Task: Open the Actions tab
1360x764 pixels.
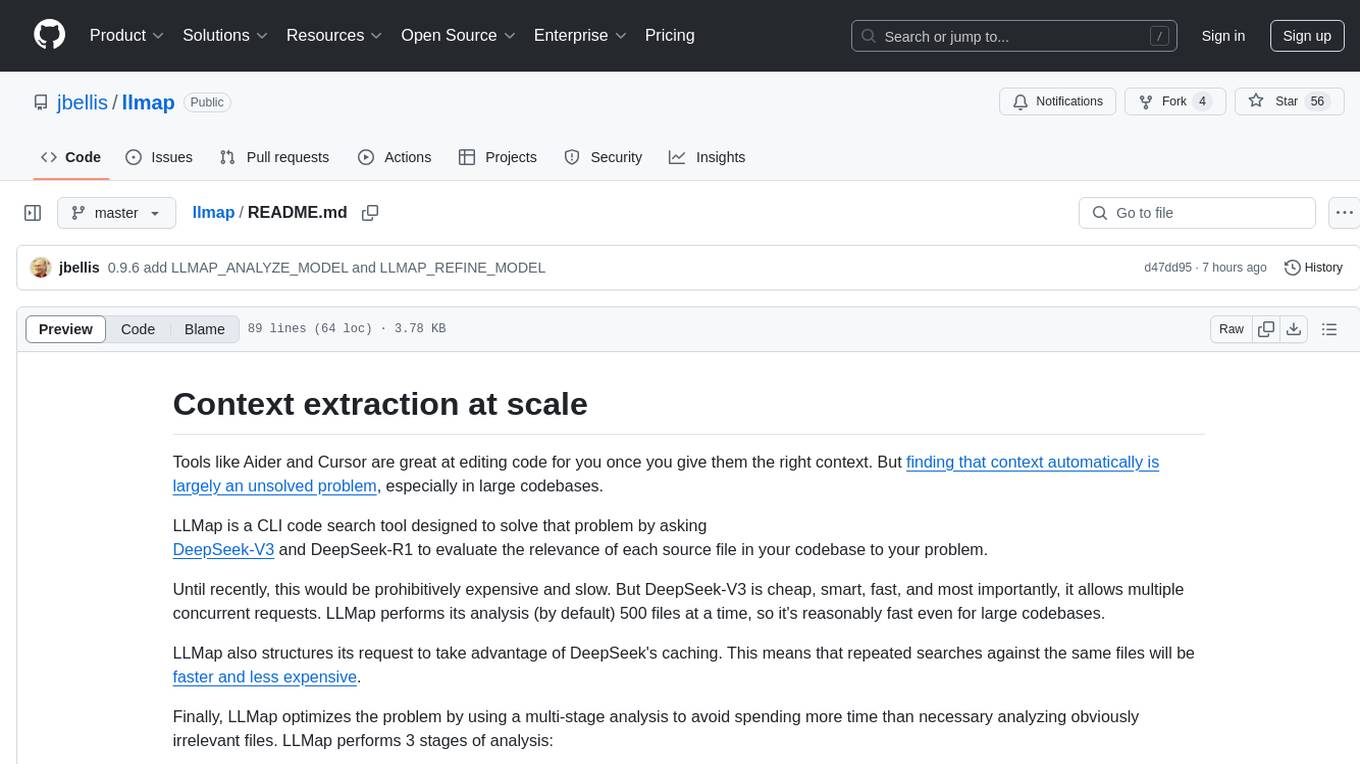Action: tap(394, 157)
